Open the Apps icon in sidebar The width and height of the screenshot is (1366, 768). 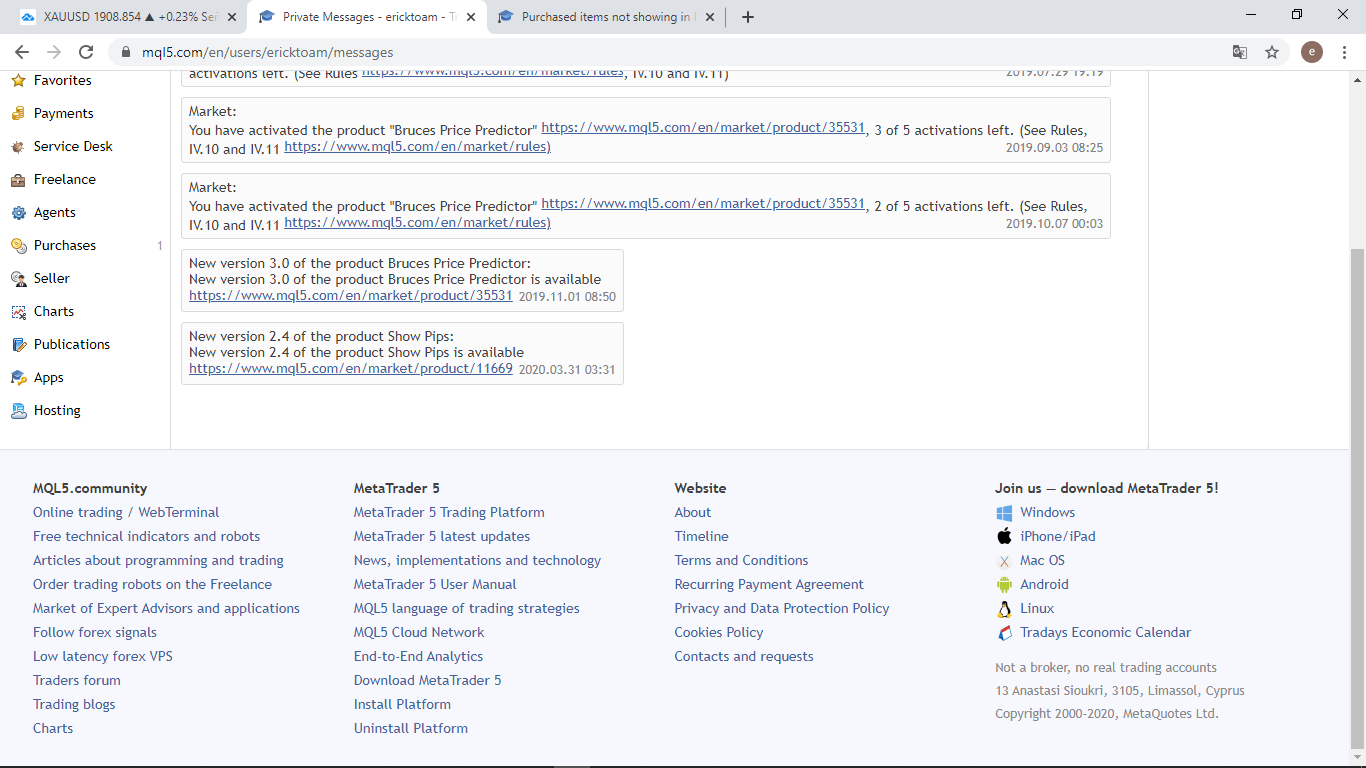(18, 378)
